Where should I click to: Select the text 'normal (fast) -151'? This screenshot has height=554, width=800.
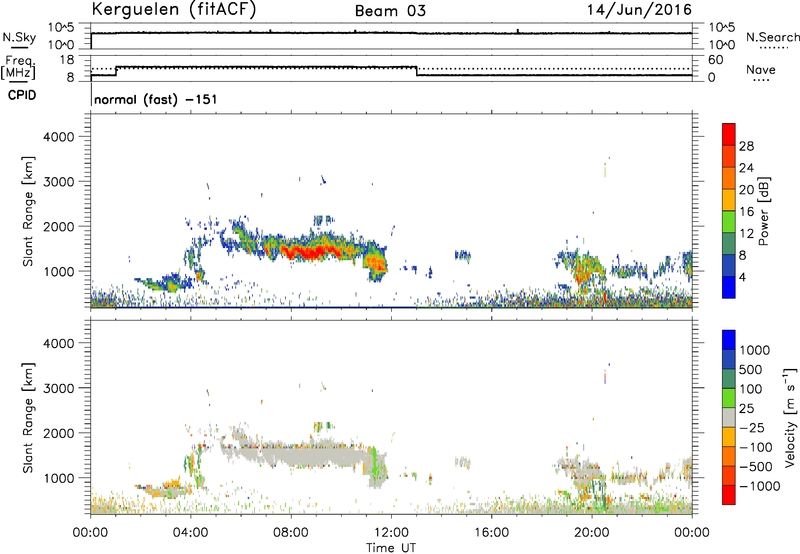156,99
